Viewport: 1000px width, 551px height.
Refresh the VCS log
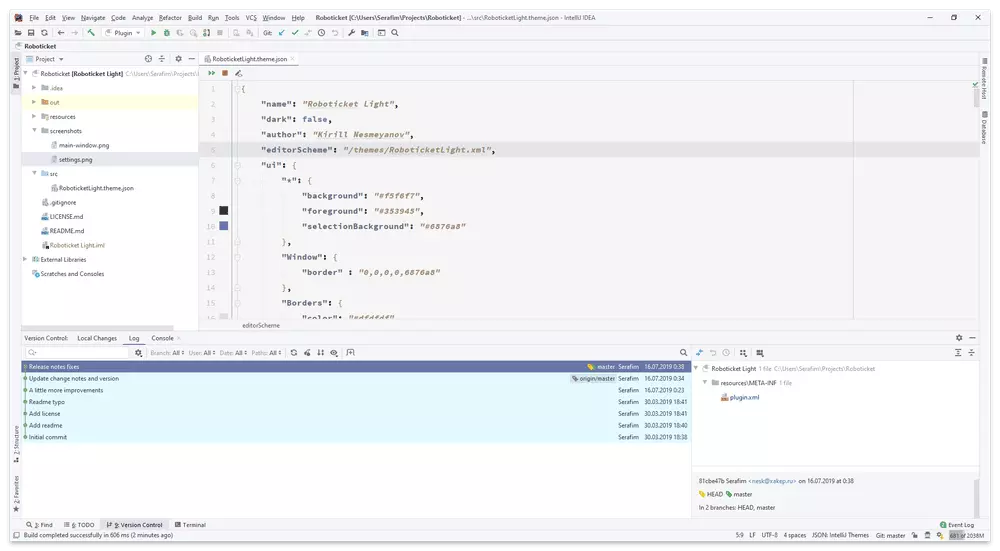click(293, 353)
